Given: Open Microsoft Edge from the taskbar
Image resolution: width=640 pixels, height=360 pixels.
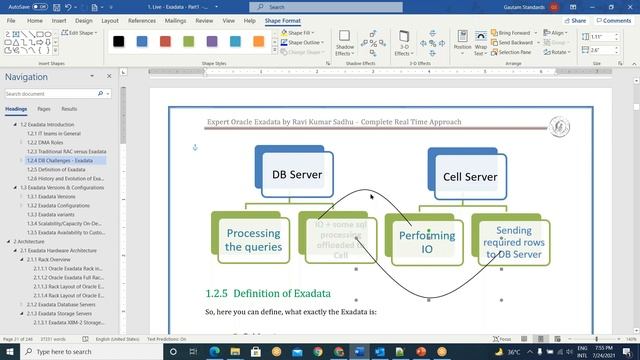Looking at the screenshot, I should coord(215,351).
